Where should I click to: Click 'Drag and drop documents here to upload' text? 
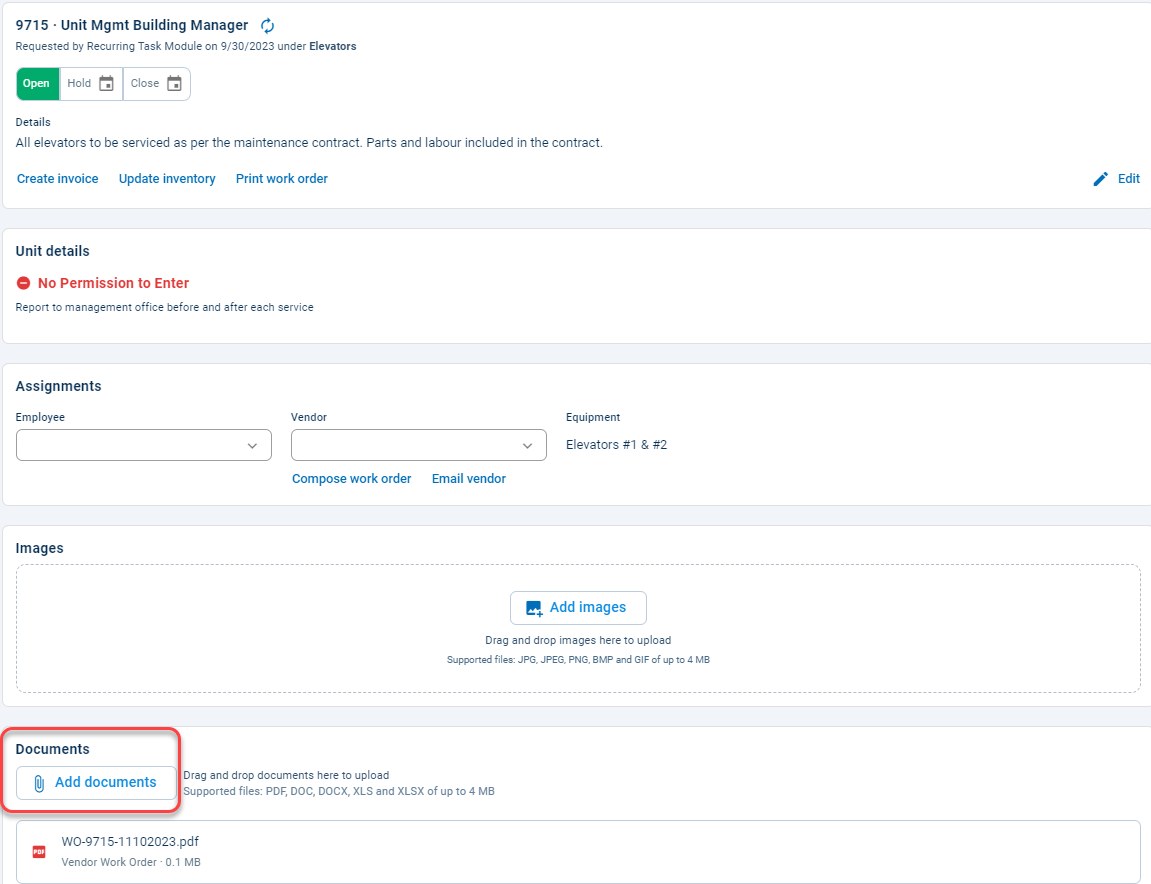click(286, 775)
